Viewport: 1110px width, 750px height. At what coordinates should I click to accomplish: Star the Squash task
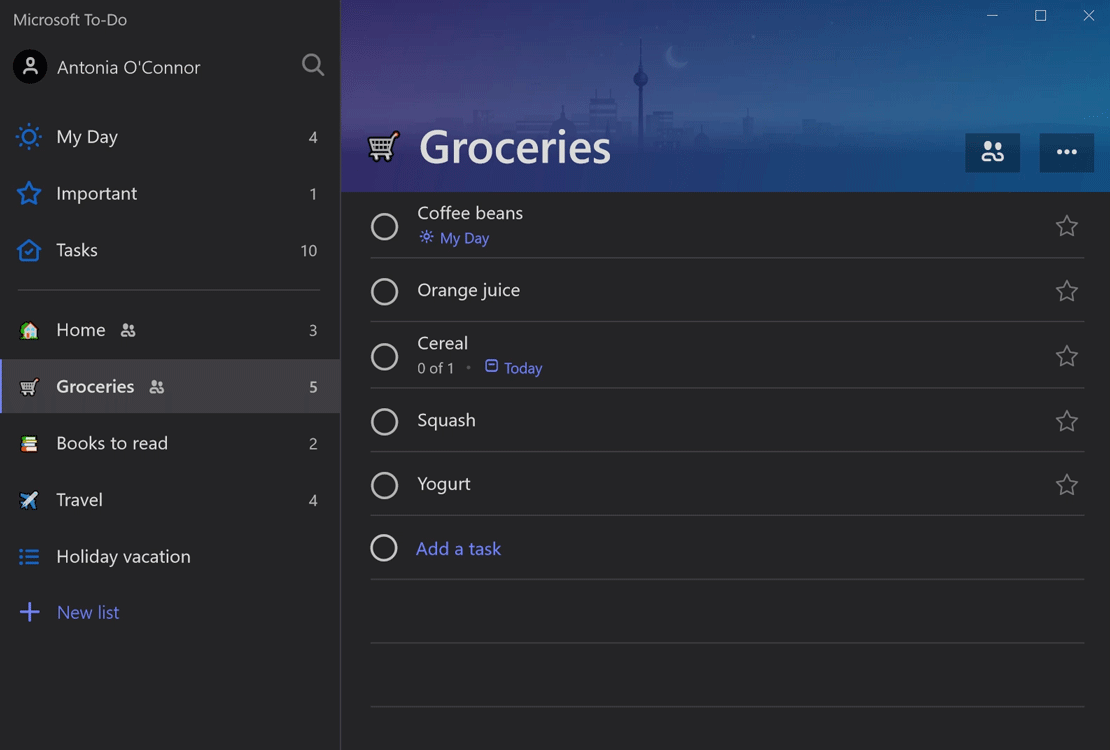pos(1066,421)
